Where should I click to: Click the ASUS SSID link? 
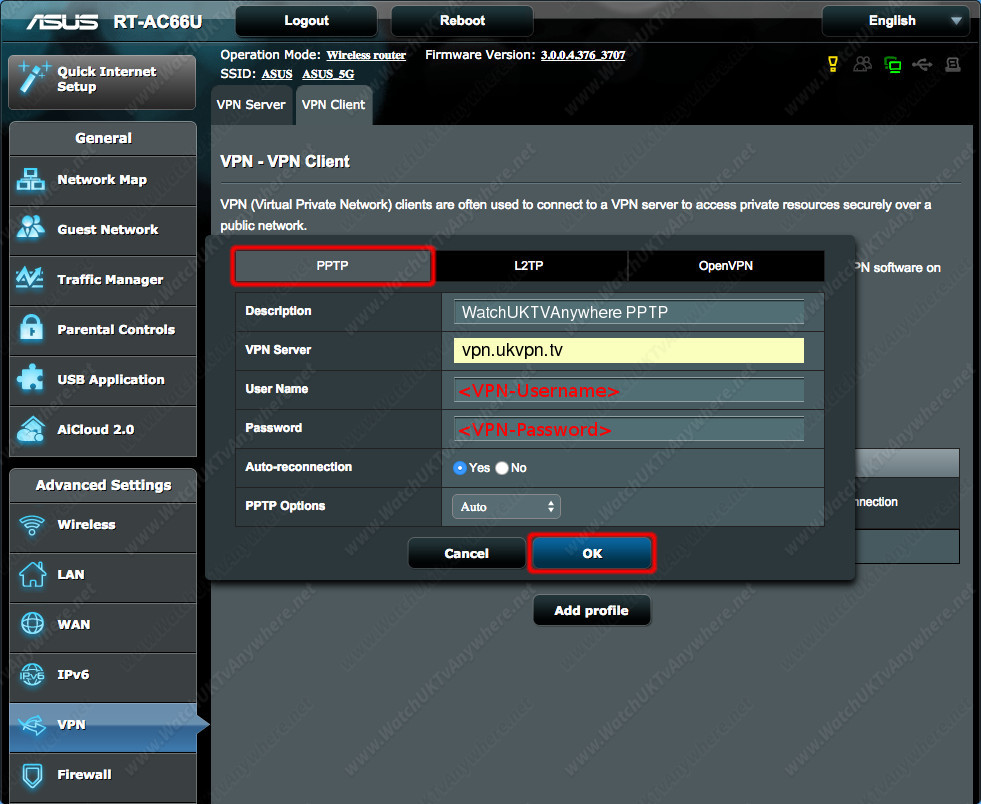pos(277,74)
